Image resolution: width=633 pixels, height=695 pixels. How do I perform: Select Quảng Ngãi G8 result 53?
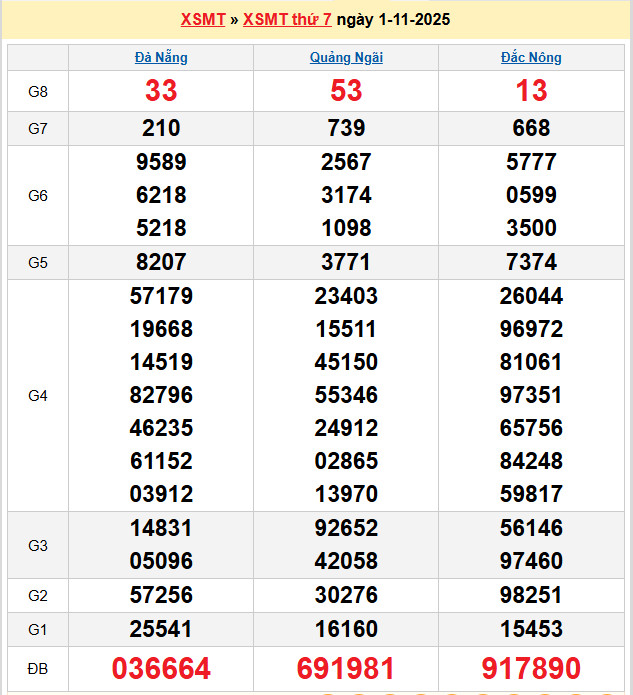click(346, 91)
